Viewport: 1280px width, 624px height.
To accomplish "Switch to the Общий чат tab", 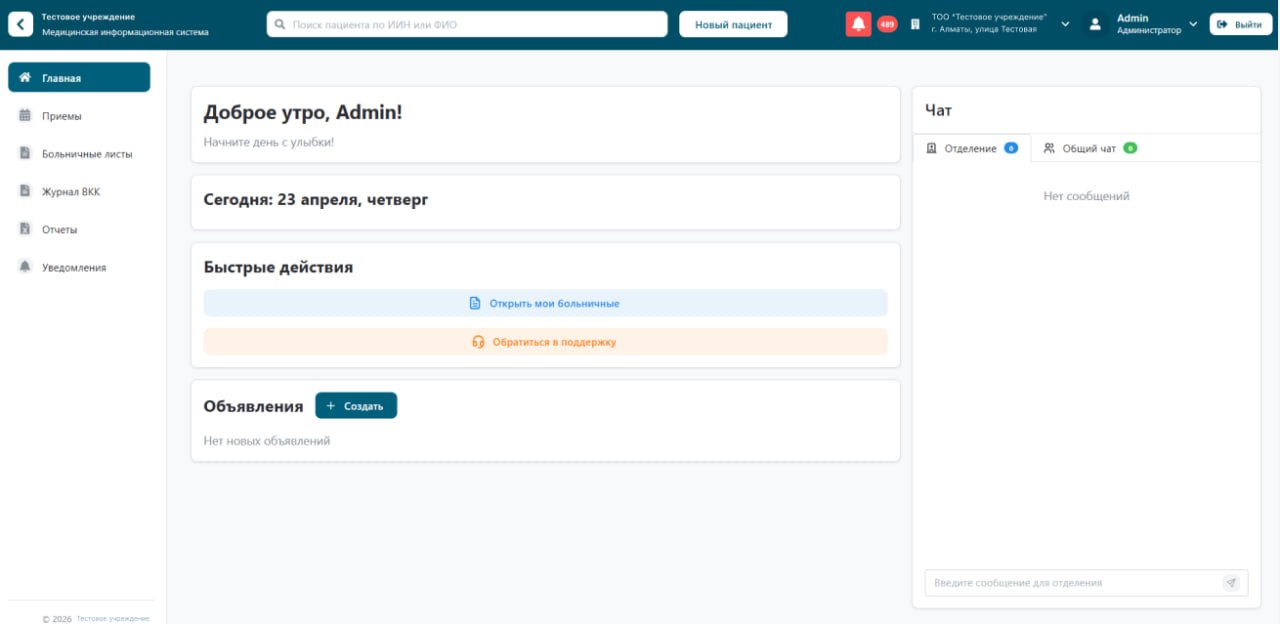I will tap(1088, 148).
